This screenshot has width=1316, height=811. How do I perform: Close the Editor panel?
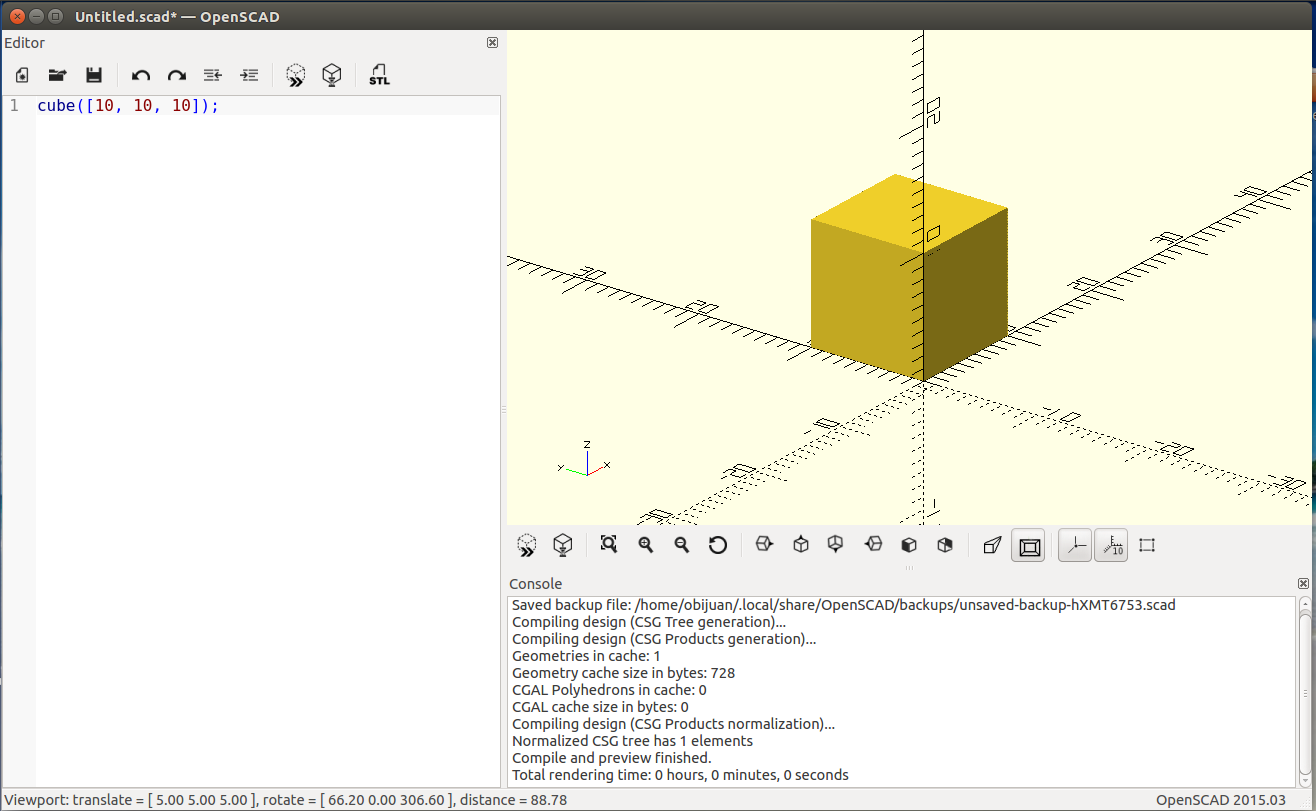pyautogui.click(x=492, y=43)
